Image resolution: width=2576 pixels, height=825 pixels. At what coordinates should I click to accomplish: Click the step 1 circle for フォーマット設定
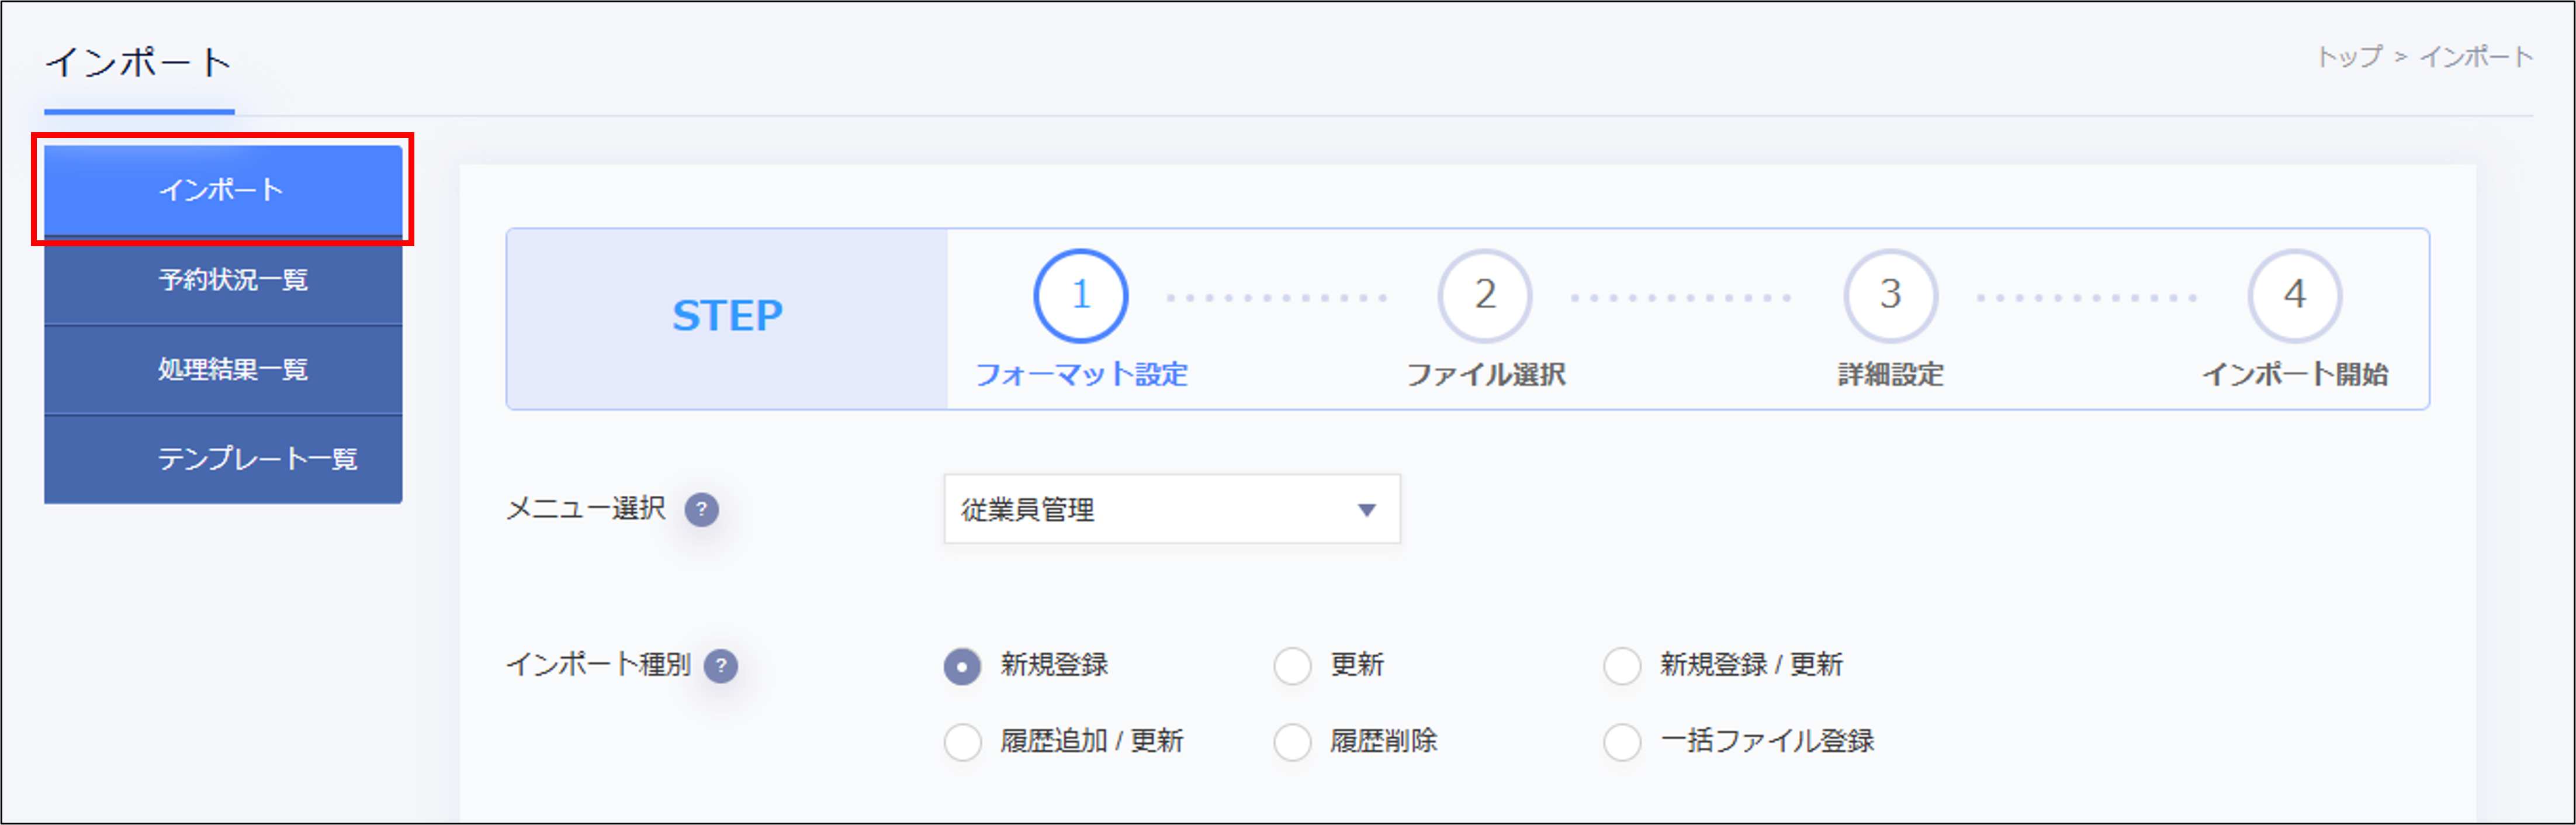coord(1083,295)
